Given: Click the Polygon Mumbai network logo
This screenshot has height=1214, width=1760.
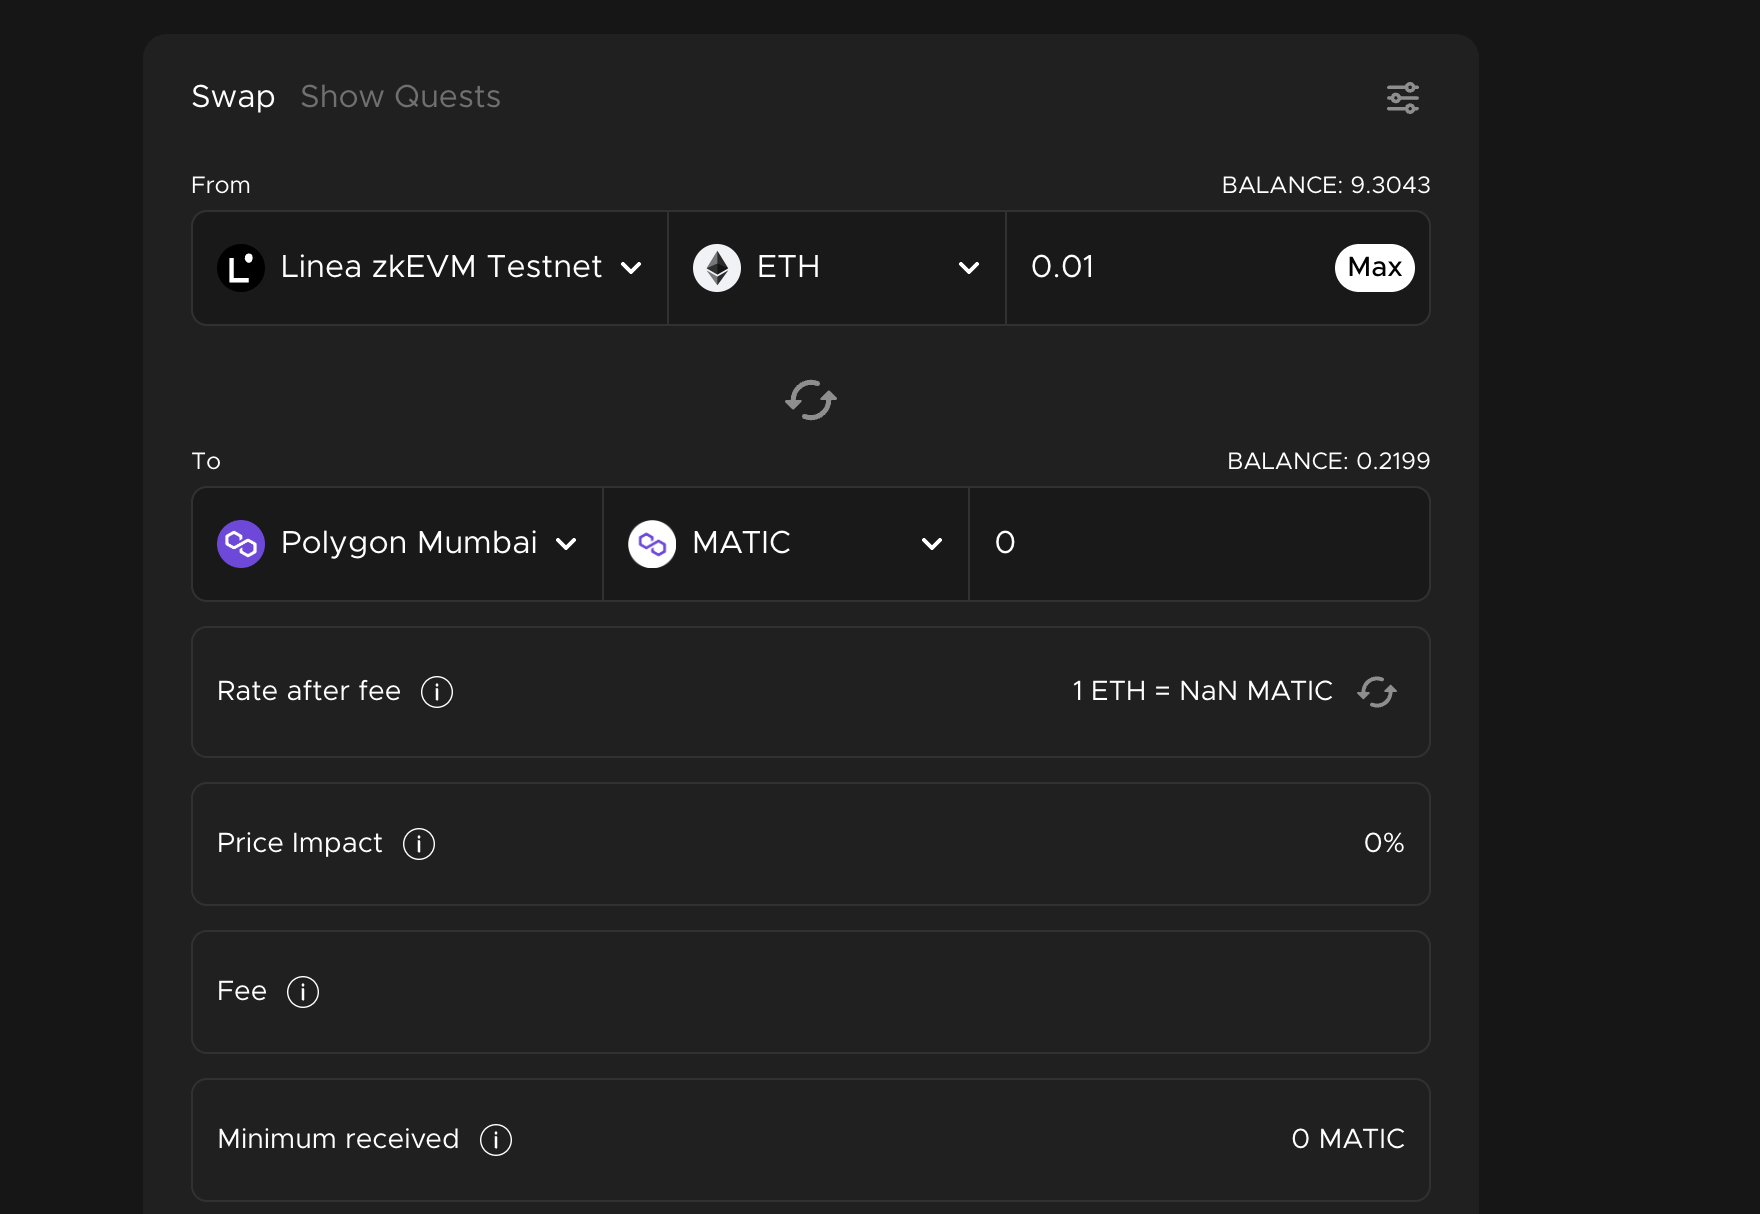Looking at the screenshot, I should point(241,544).
